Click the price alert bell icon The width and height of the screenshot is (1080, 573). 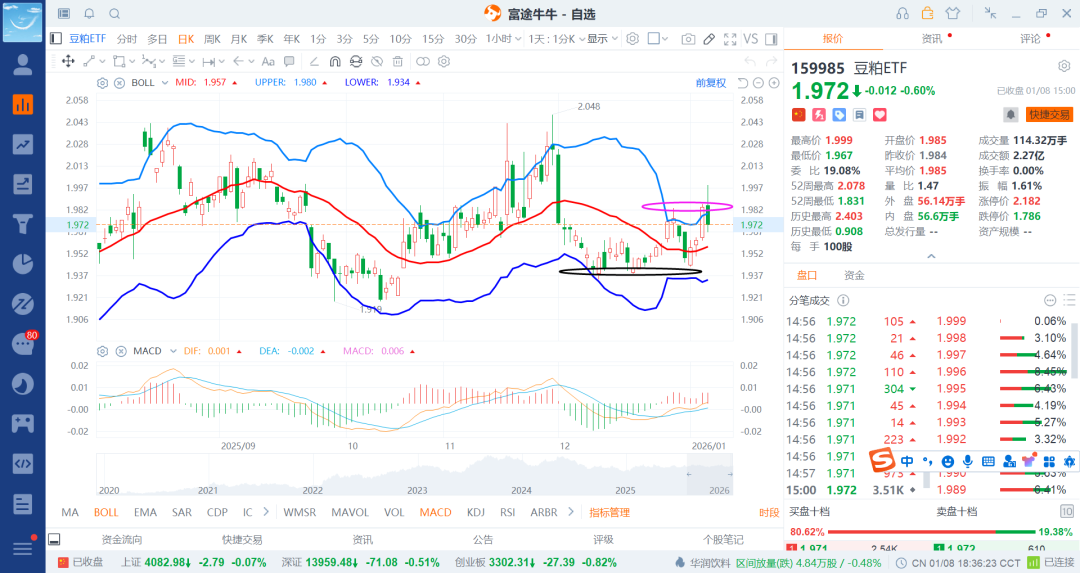pyautogui.click(x=1011, y=115)
